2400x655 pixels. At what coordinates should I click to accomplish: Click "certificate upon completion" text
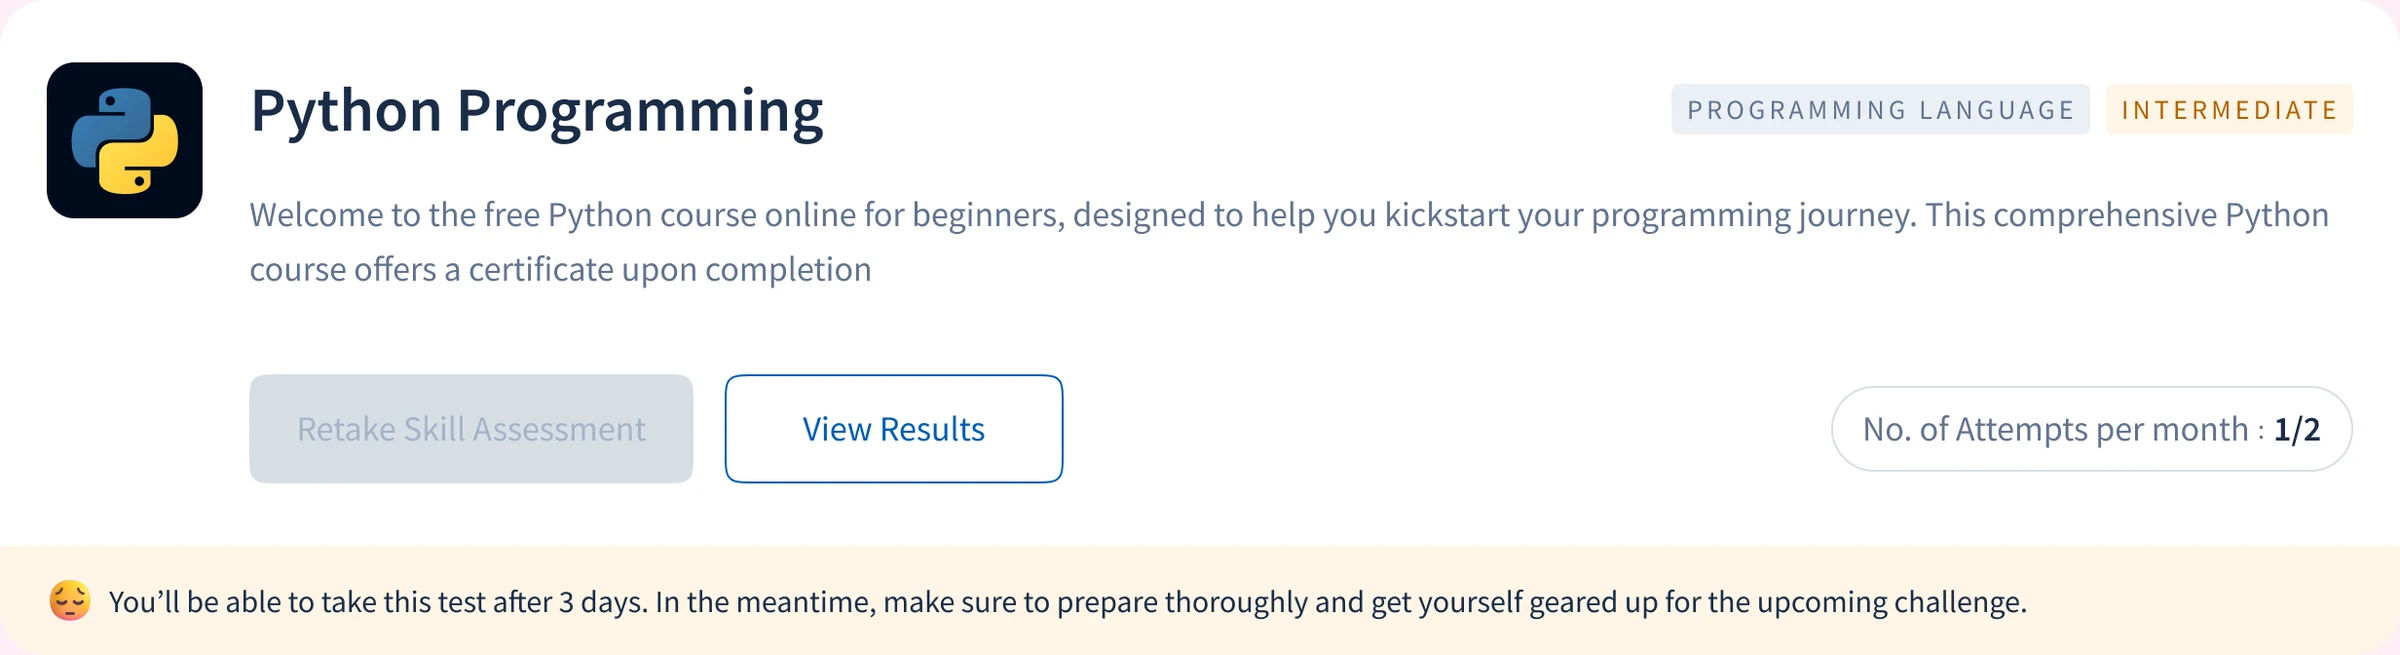(x=670, y=270)
